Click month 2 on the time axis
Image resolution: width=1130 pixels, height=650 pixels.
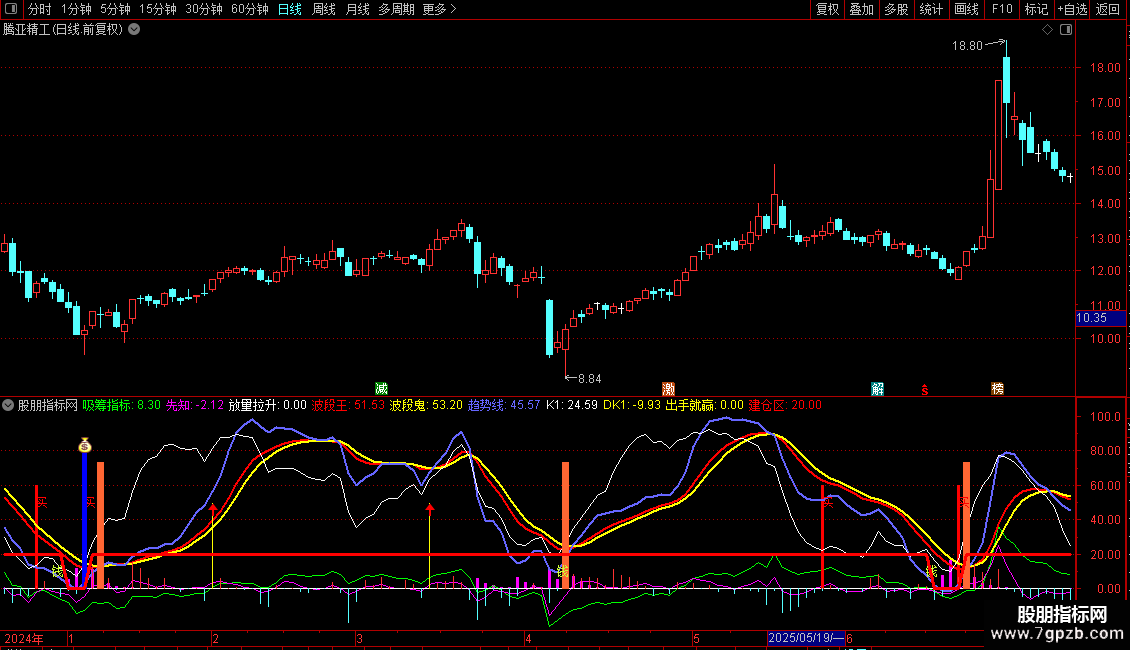pos(215,638)
